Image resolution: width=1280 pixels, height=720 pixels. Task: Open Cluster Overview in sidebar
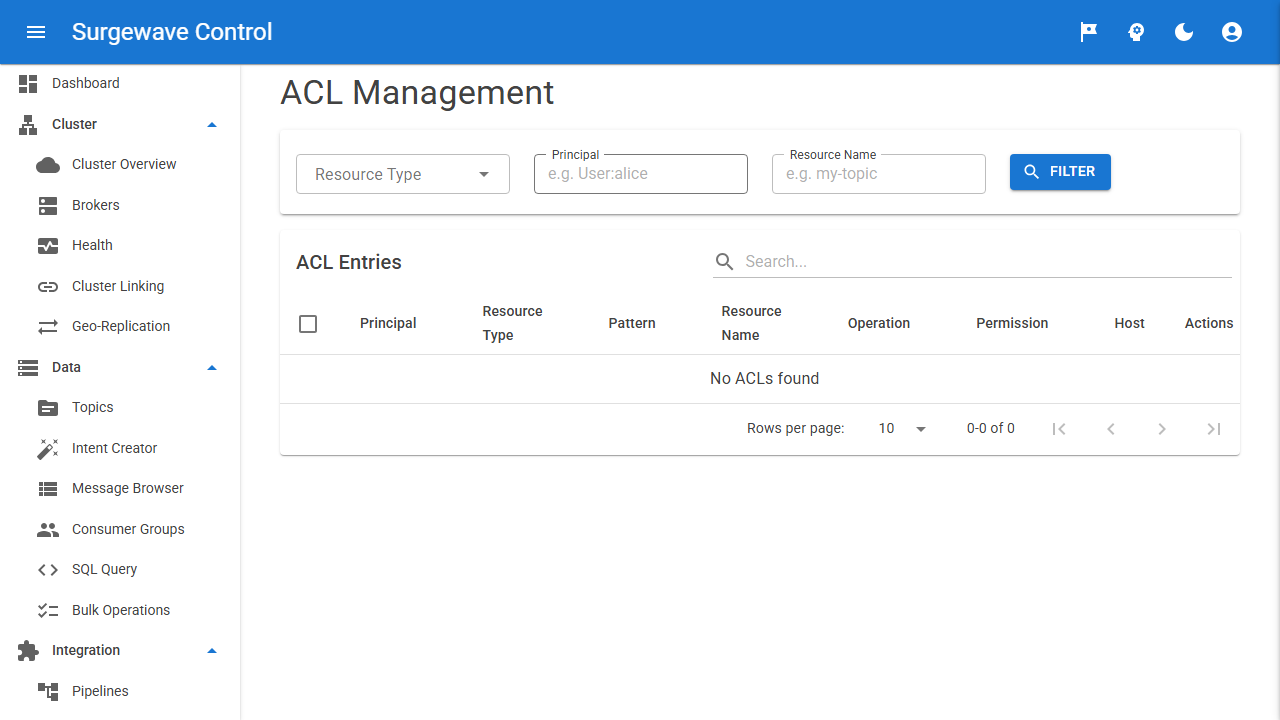pos(120,164)
